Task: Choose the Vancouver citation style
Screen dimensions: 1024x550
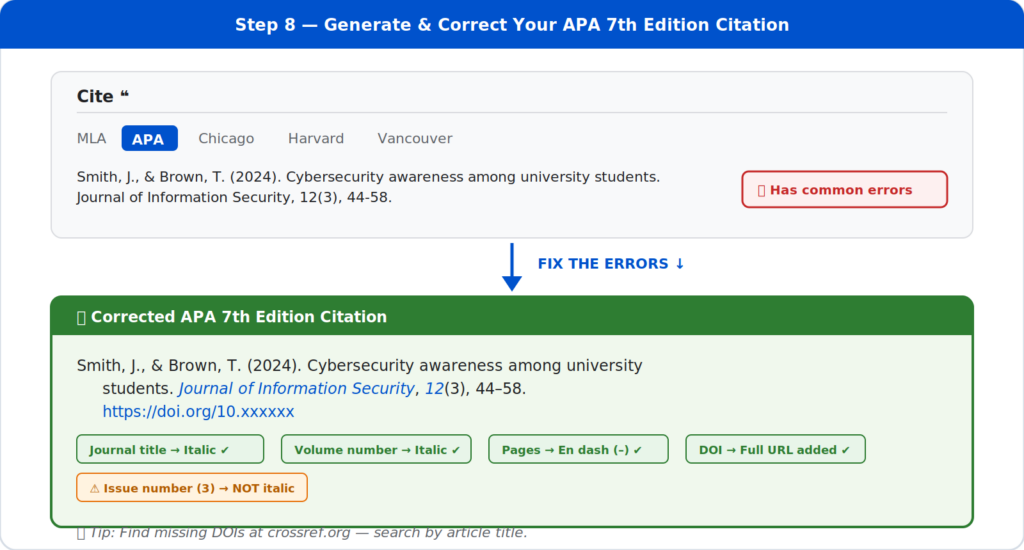Action: (414, 138)
